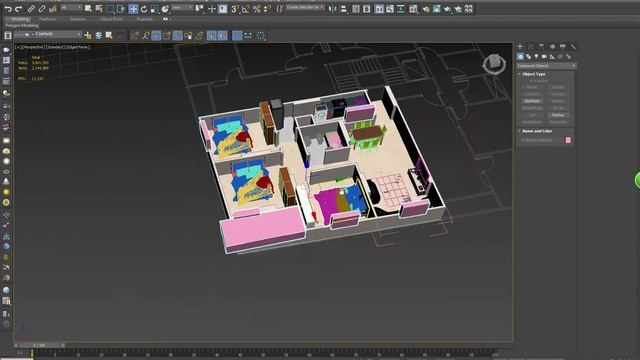
Task: Select the Cameras create category icon
Action: point(544,56)
